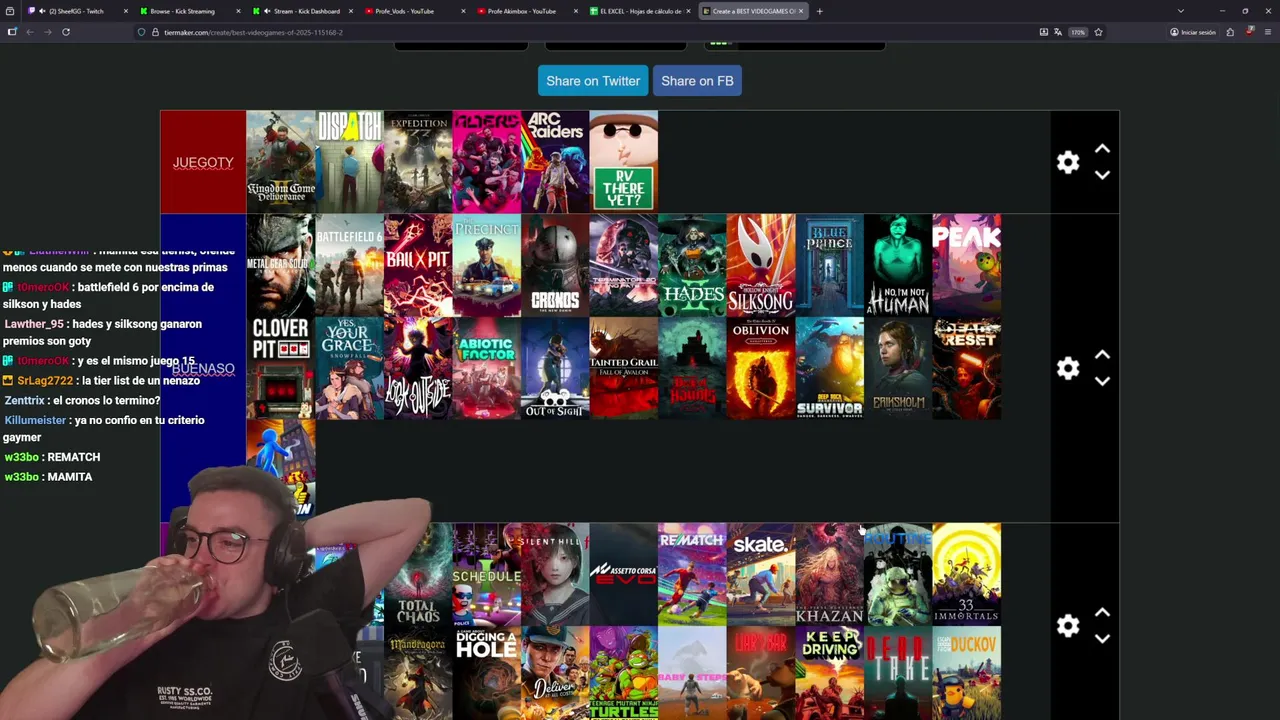Click Iniciar sesión button
This screenshot has width=1280, height=720.
(x=1193, y=32)
